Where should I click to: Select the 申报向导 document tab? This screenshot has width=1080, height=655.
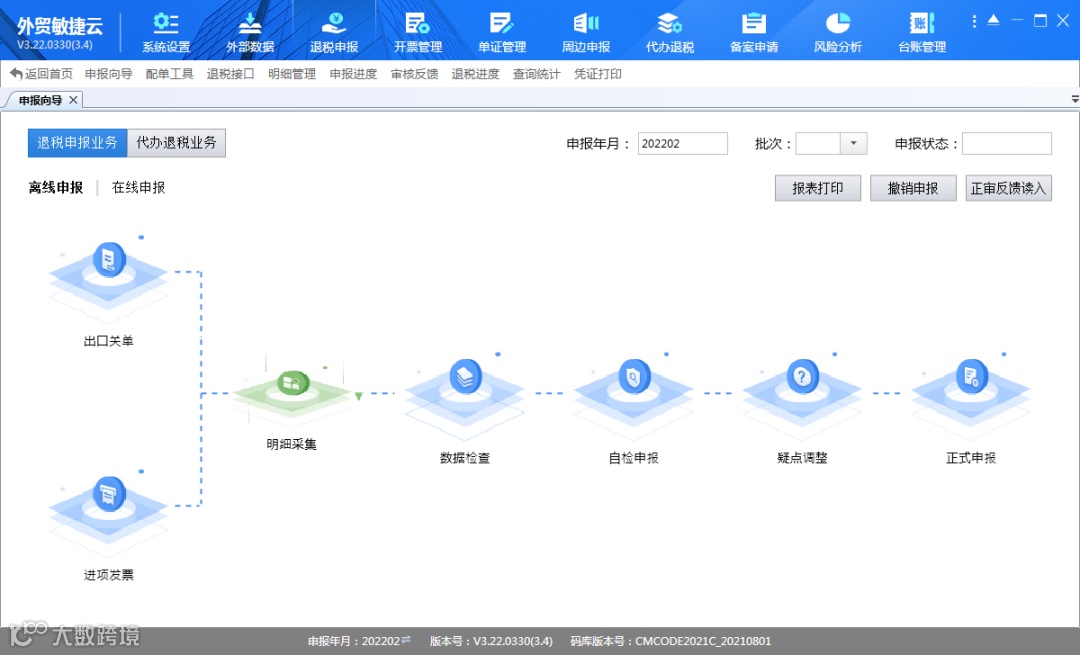pyautogui.click(x=41, y=100)
